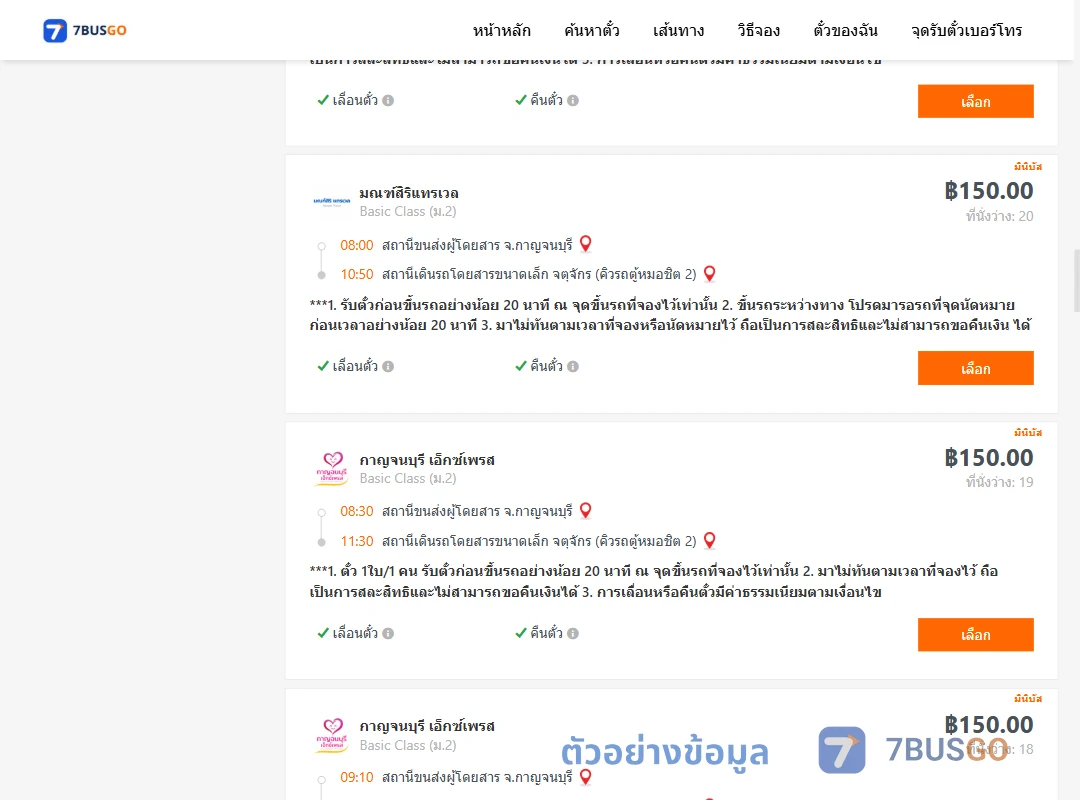Click เลื่อนตั๋ว info icon for 08:00 trip

tap(388, 367)
